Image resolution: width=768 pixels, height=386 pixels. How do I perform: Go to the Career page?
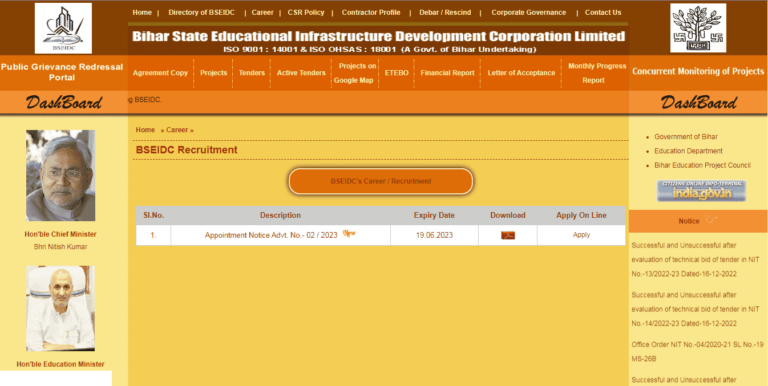click(263, 13)
